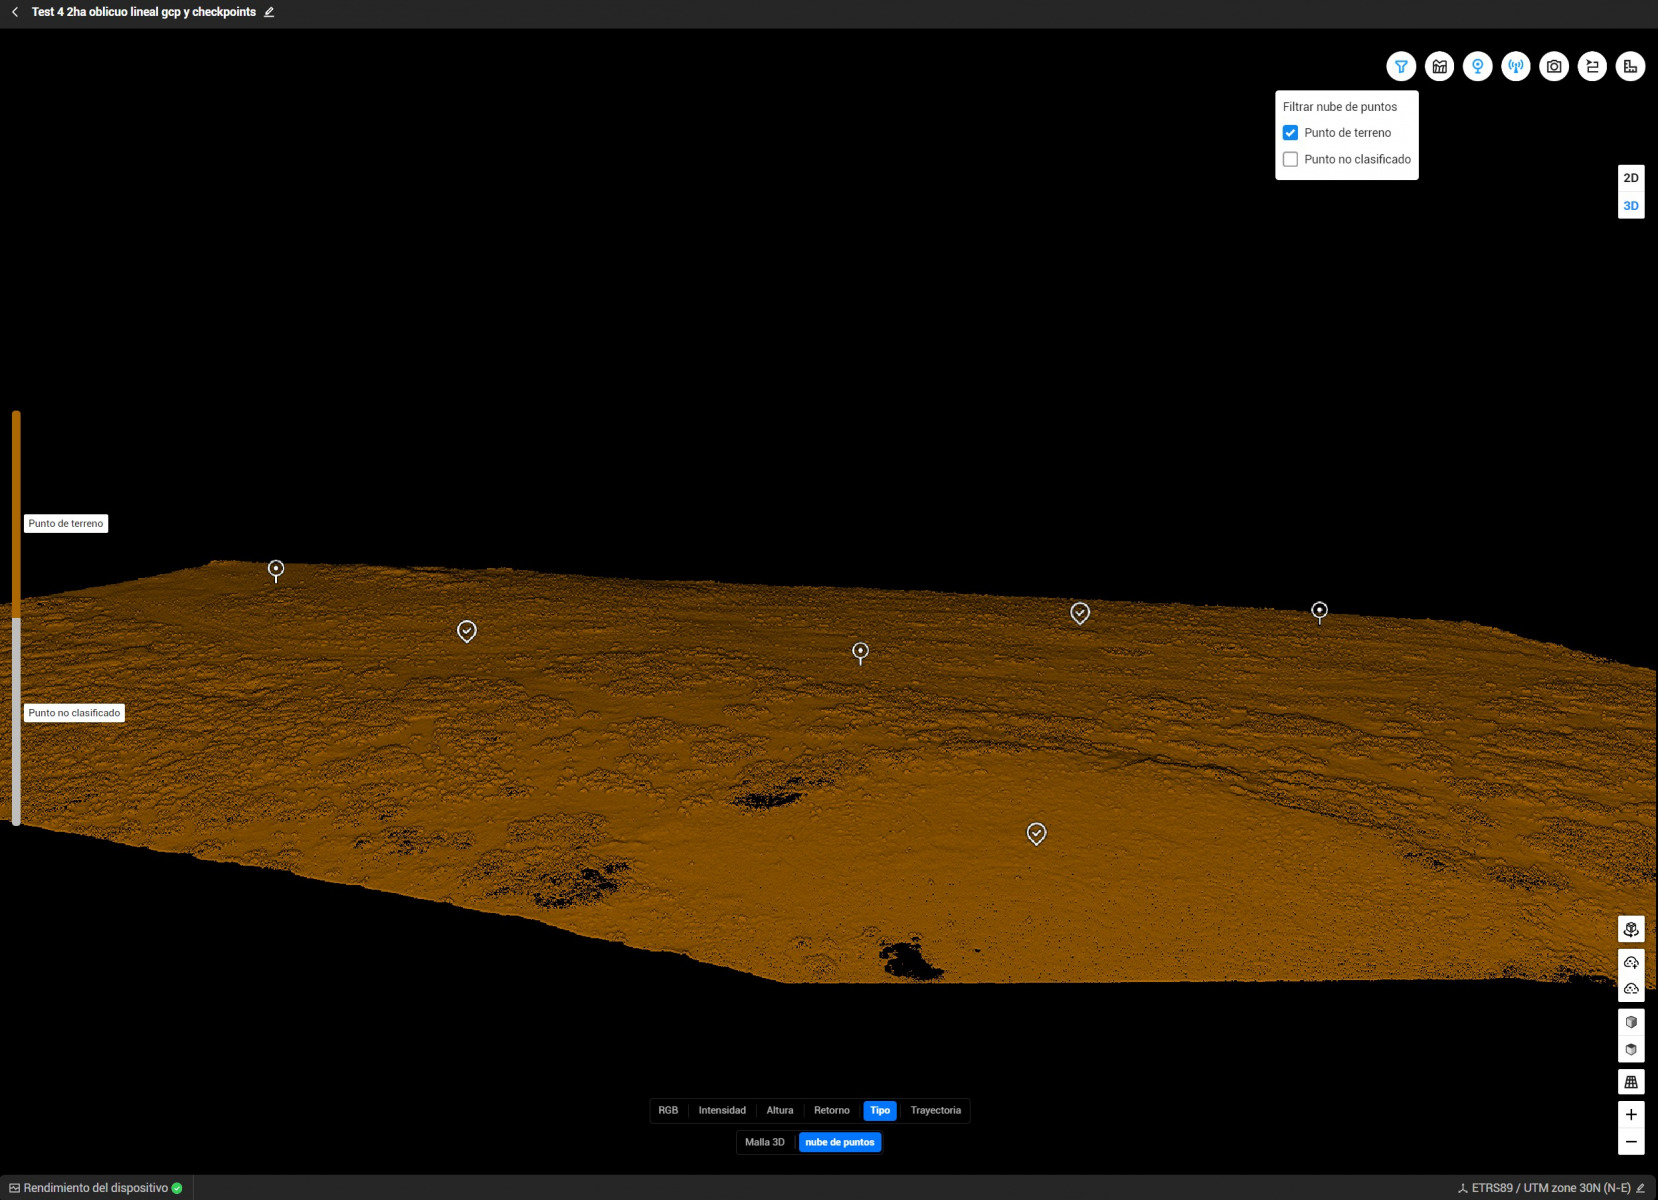Toggle the map pin markers icon
1658x1200 pixels.
coord(1477,67)
